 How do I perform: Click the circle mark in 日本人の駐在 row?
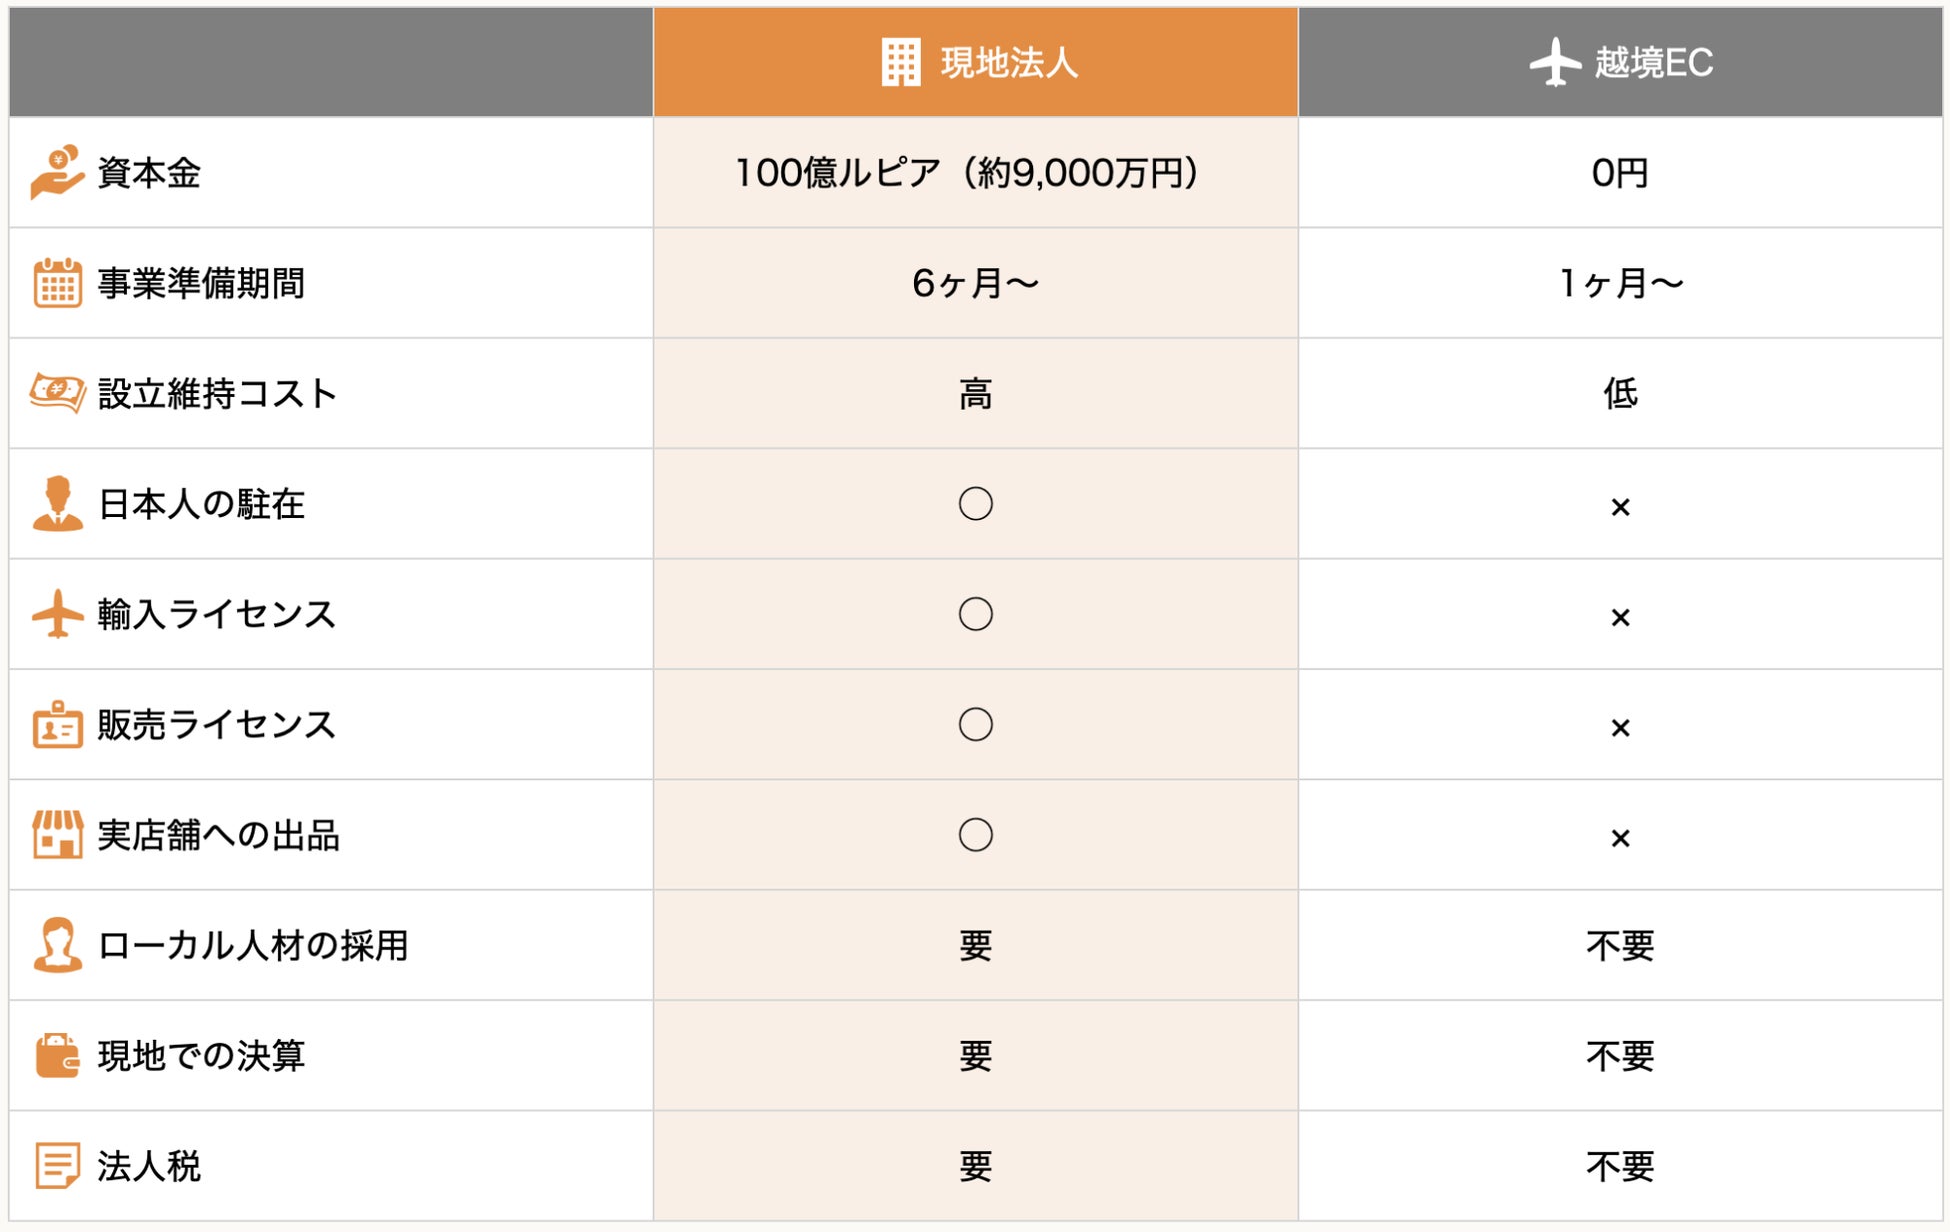click(x=975, y=503)
